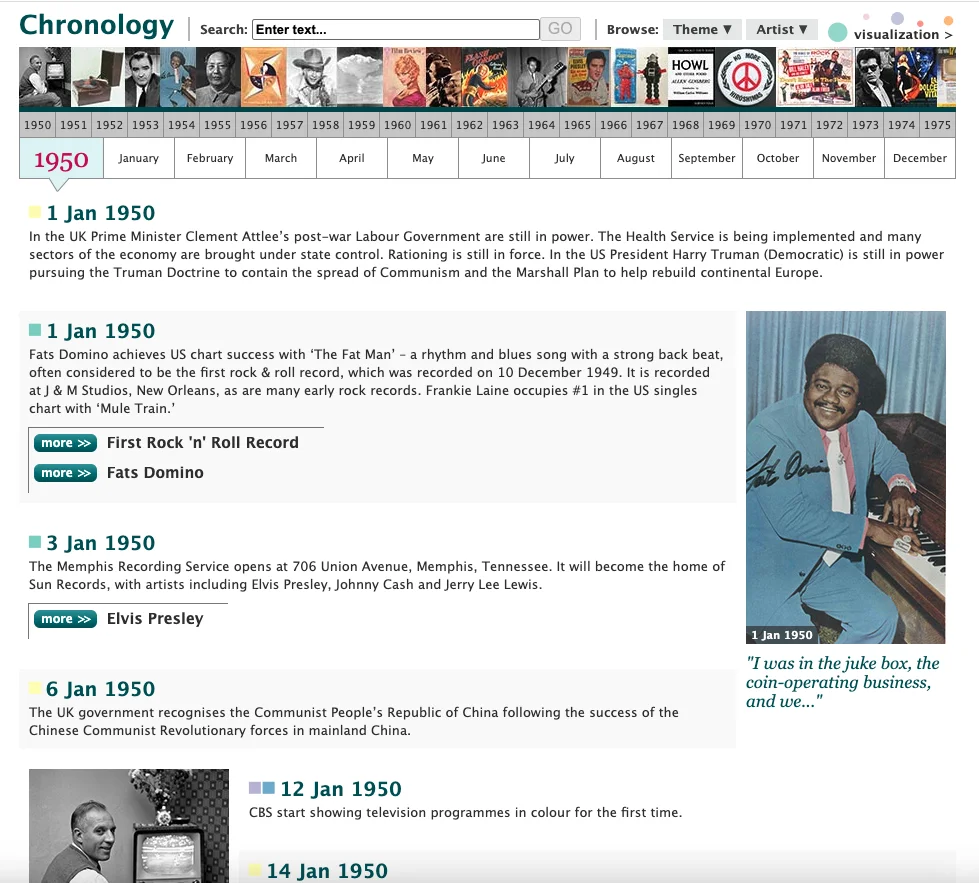Click the guitarist thumbnail in the banner
The image size is (979, 883).
(536, 77)
